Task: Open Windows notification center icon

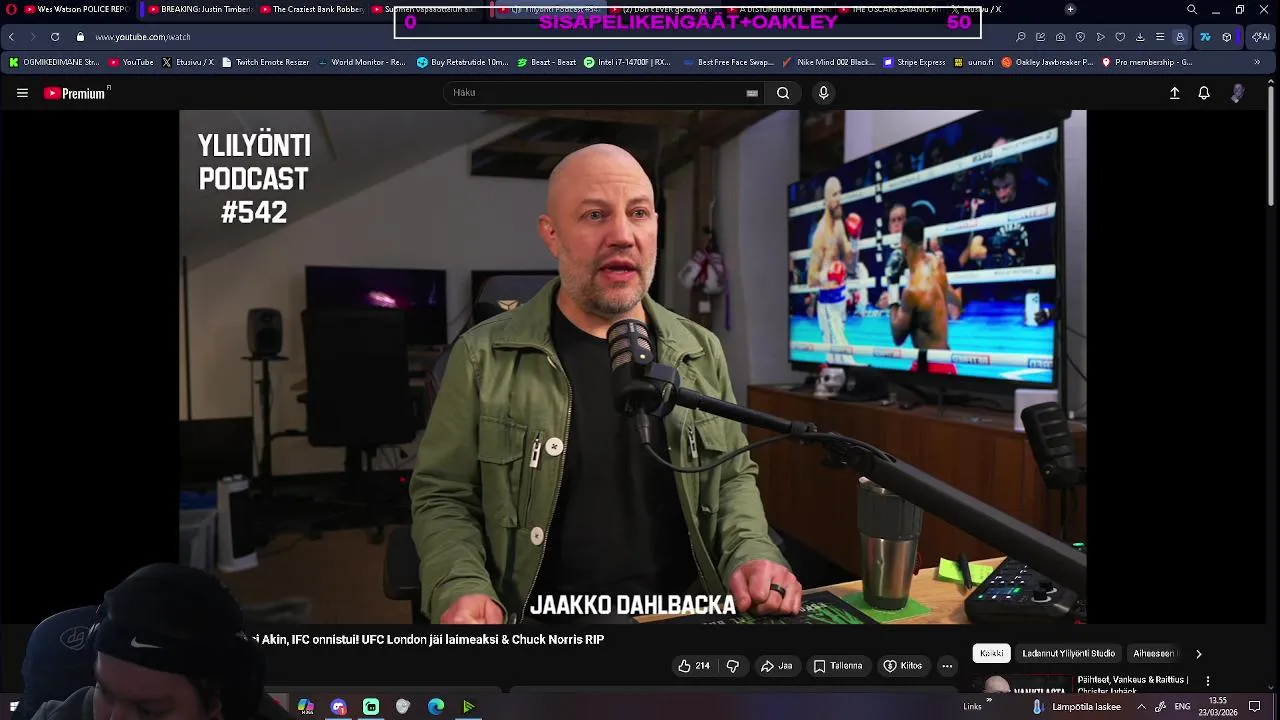Action: coord(1255,707)
